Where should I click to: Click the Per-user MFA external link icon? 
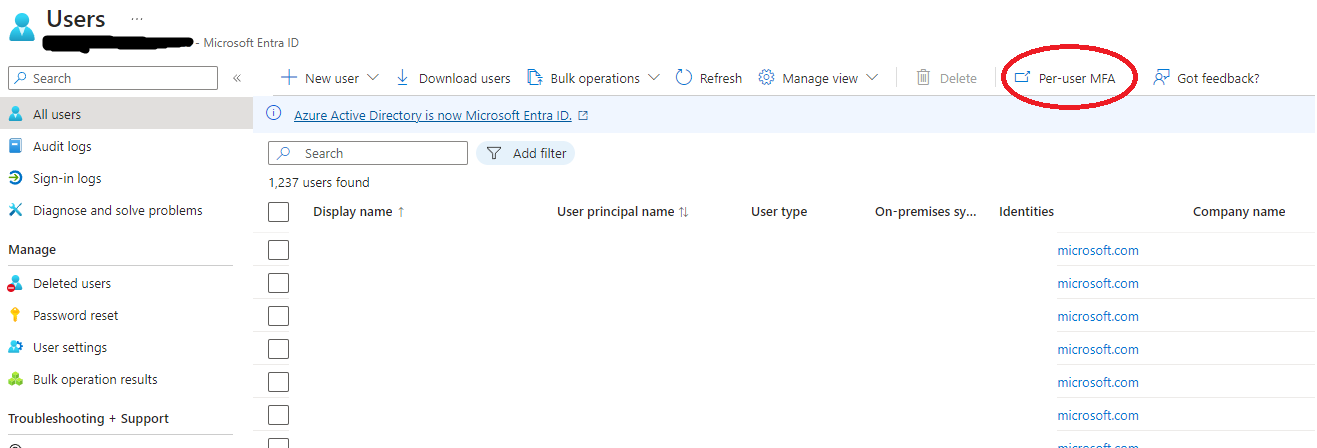[1022, 78]
